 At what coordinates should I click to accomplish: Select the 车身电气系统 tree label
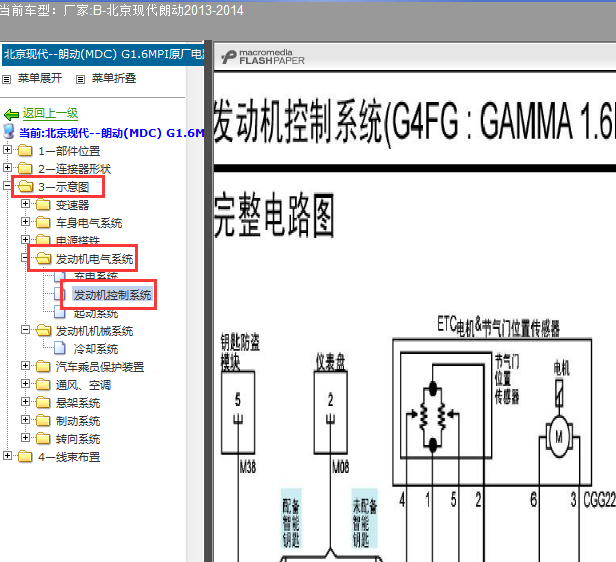pos(89,223)
